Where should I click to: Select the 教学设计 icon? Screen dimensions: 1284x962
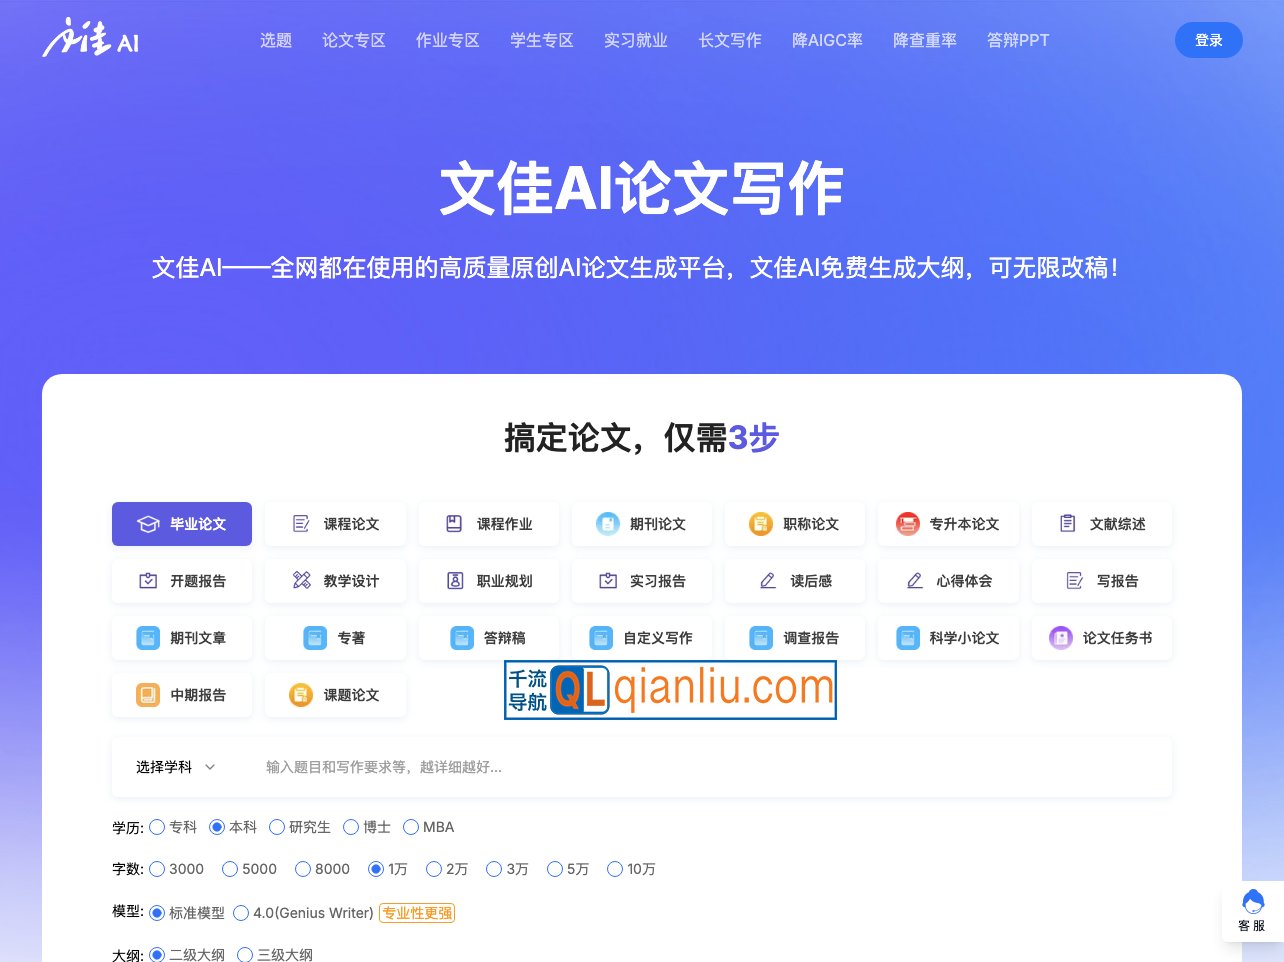(301, 581)
